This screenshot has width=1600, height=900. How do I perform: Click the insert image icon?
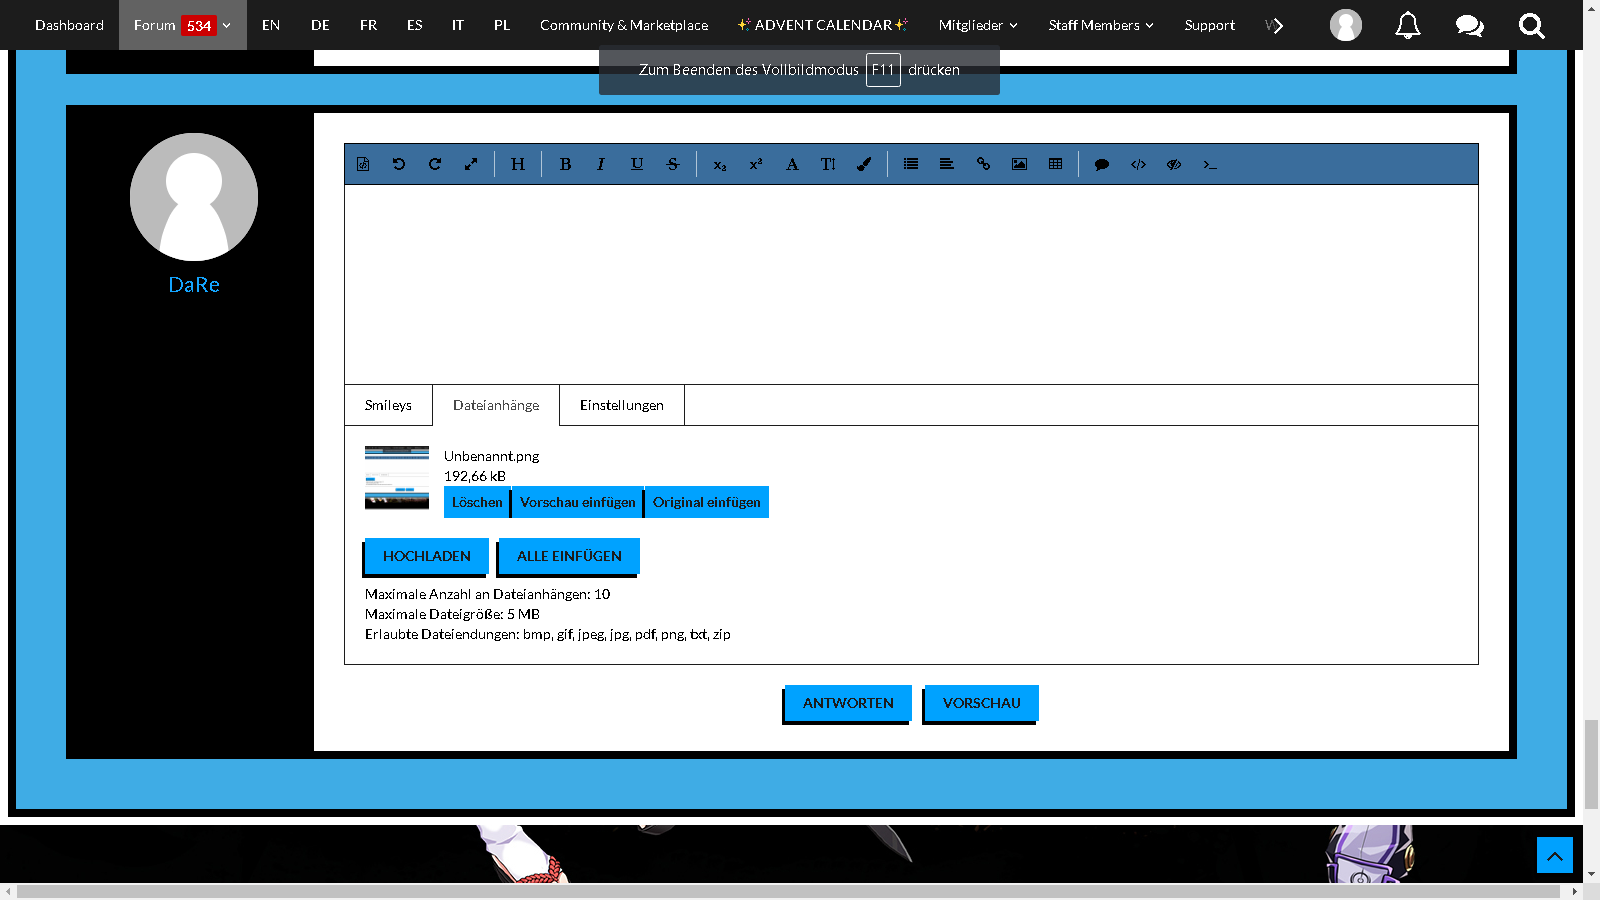click(x=1019, y=164)
